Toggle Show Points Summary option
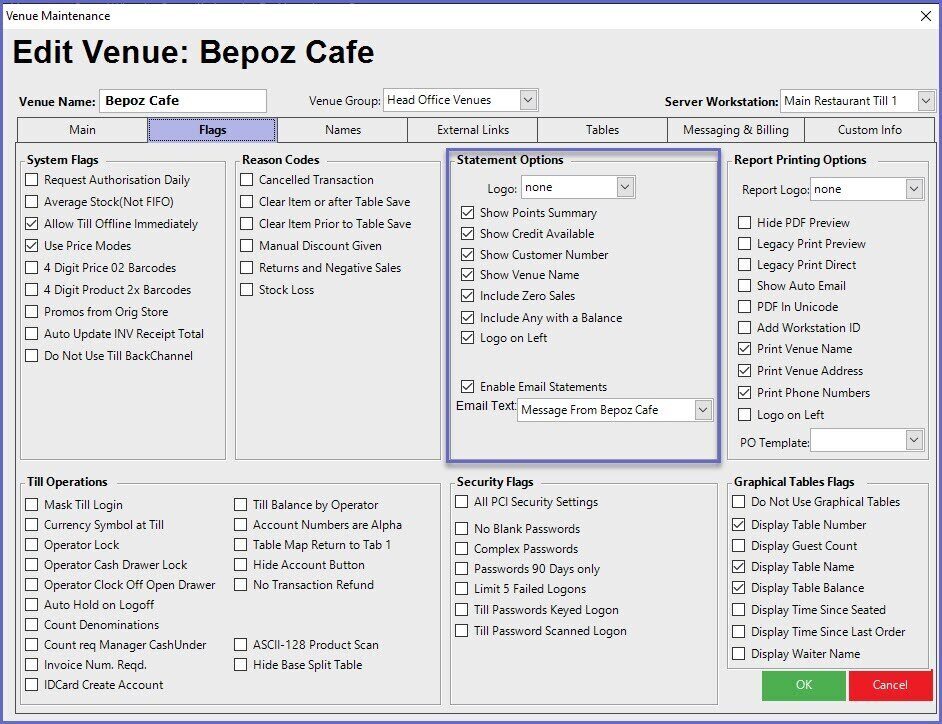942x724 pixels. coord(468,213)
